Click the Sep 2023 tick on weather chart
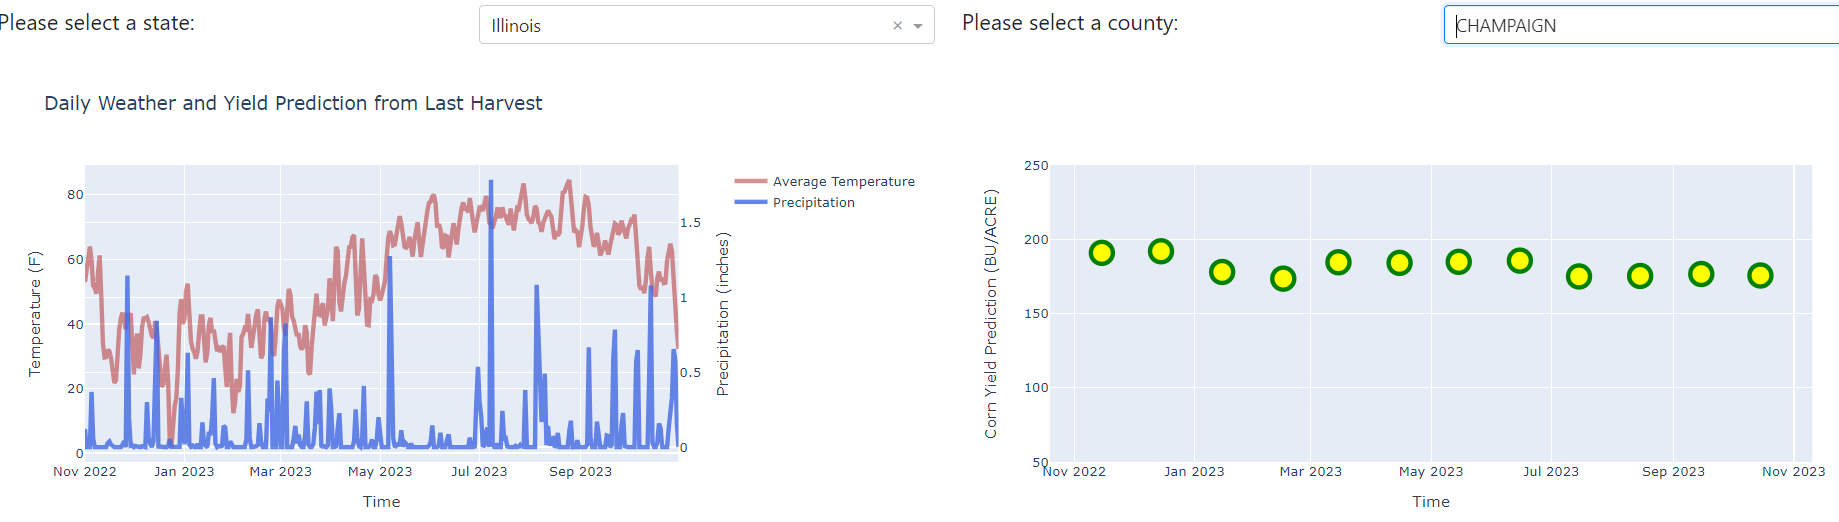This screenshot has height=522, width=1839. (x=580, y=471)
